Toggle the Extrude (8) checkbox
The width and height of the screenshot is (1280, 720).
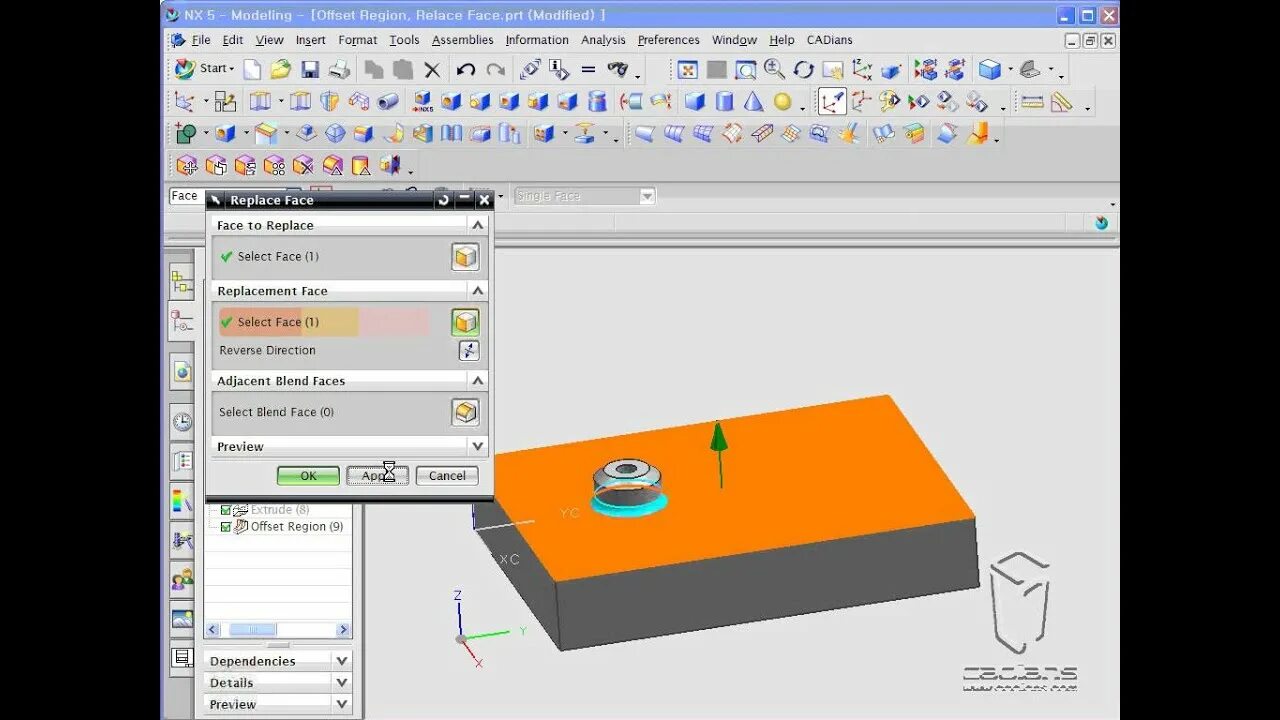coord(225,510)
